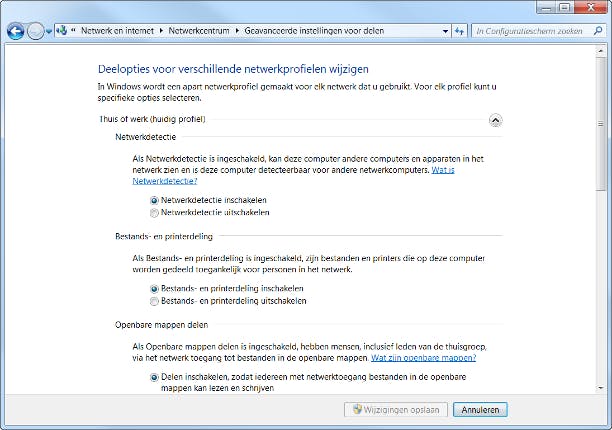Click the network control panel icon in address bar

[62, 30]
